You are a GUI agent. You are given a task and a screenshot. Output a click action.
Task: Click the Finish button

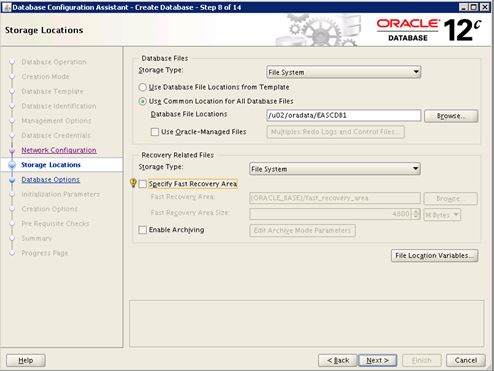click(421, 360)
